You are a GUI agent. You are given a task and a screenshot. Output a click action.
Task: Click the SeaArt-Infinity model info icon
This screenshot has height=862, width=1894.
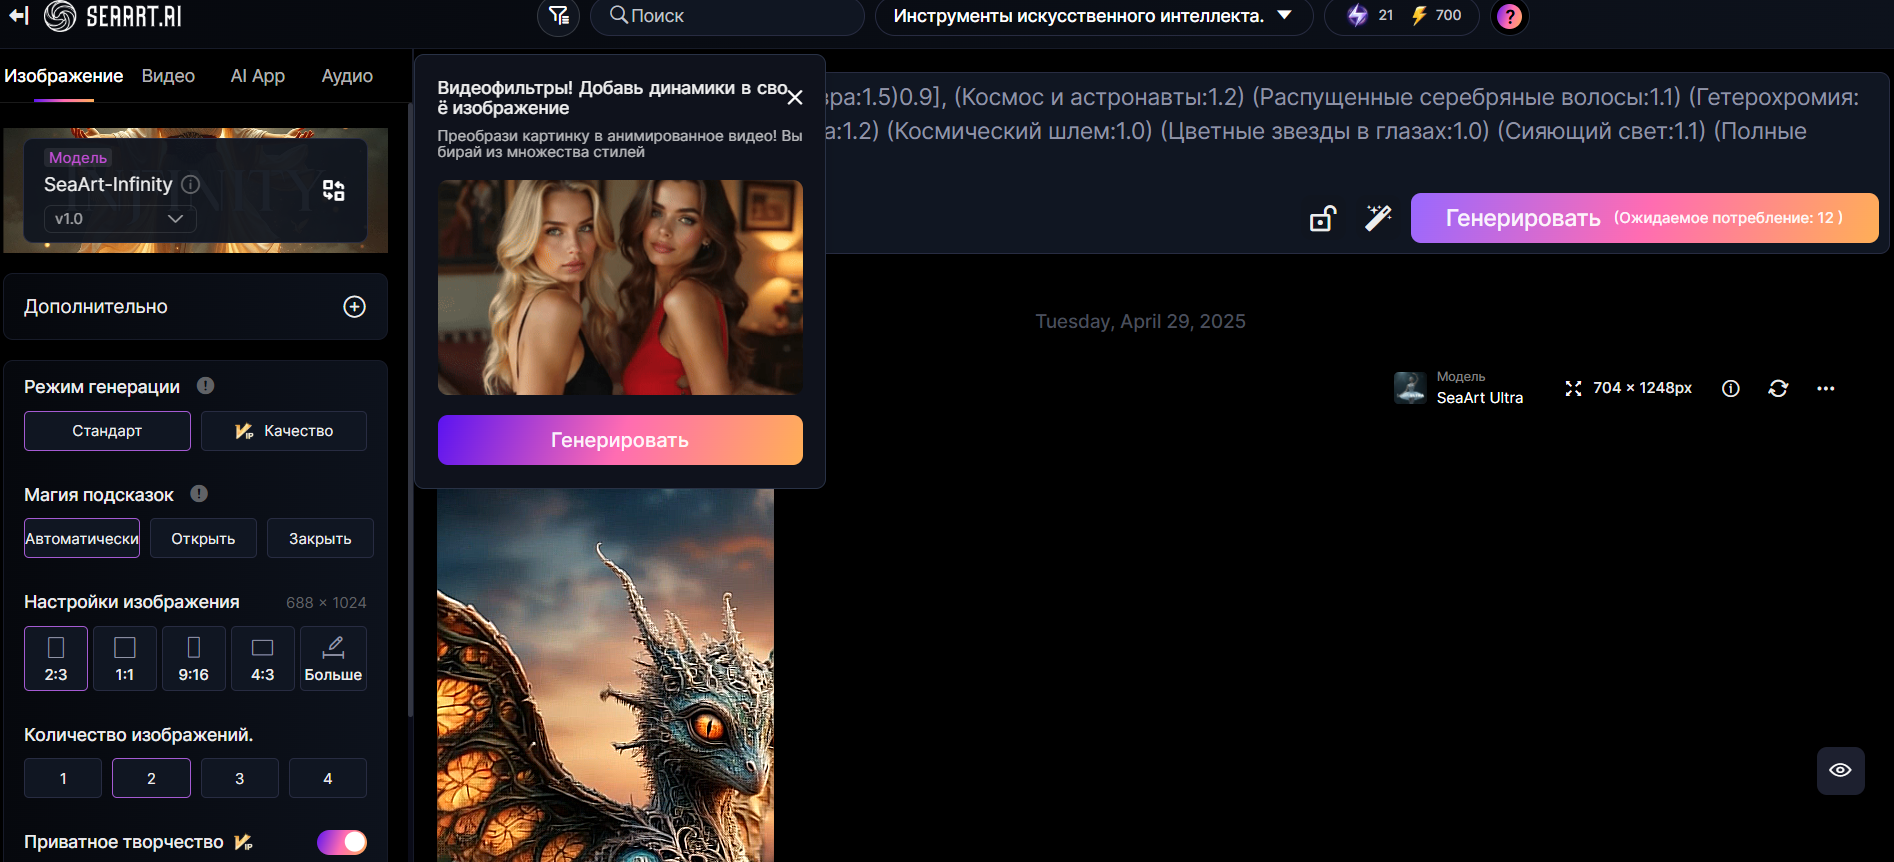click(191, 184)
